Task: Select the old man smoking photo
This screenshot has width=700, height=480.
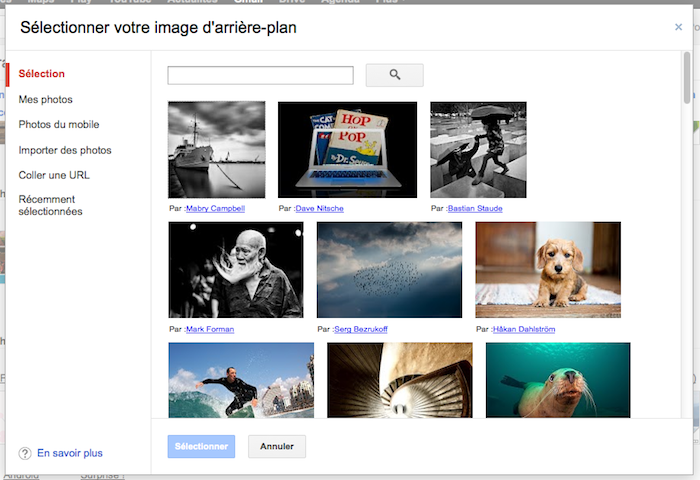Action: [236, 270]
